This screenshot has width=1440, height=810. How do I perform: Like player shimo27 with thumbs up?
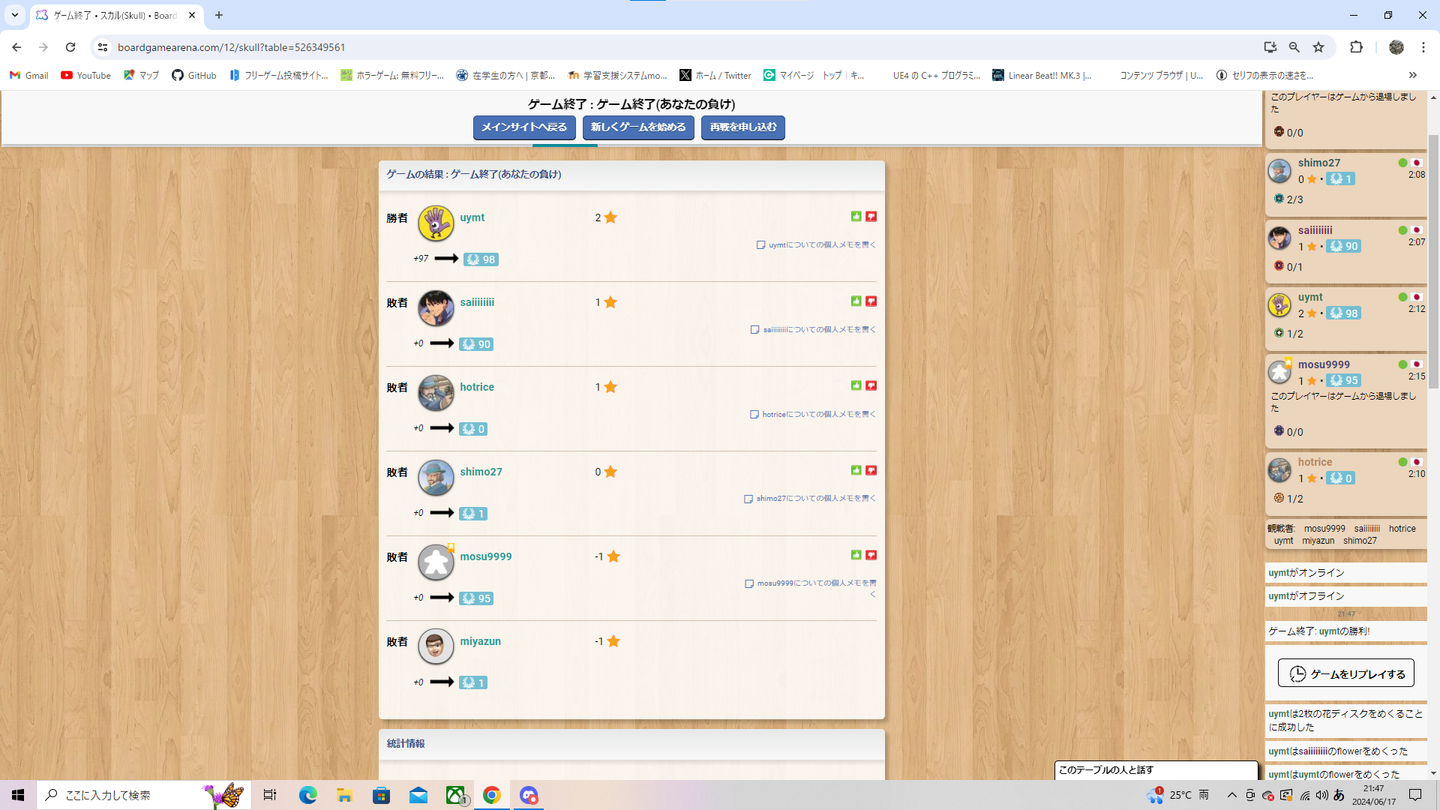pos(856,470)
